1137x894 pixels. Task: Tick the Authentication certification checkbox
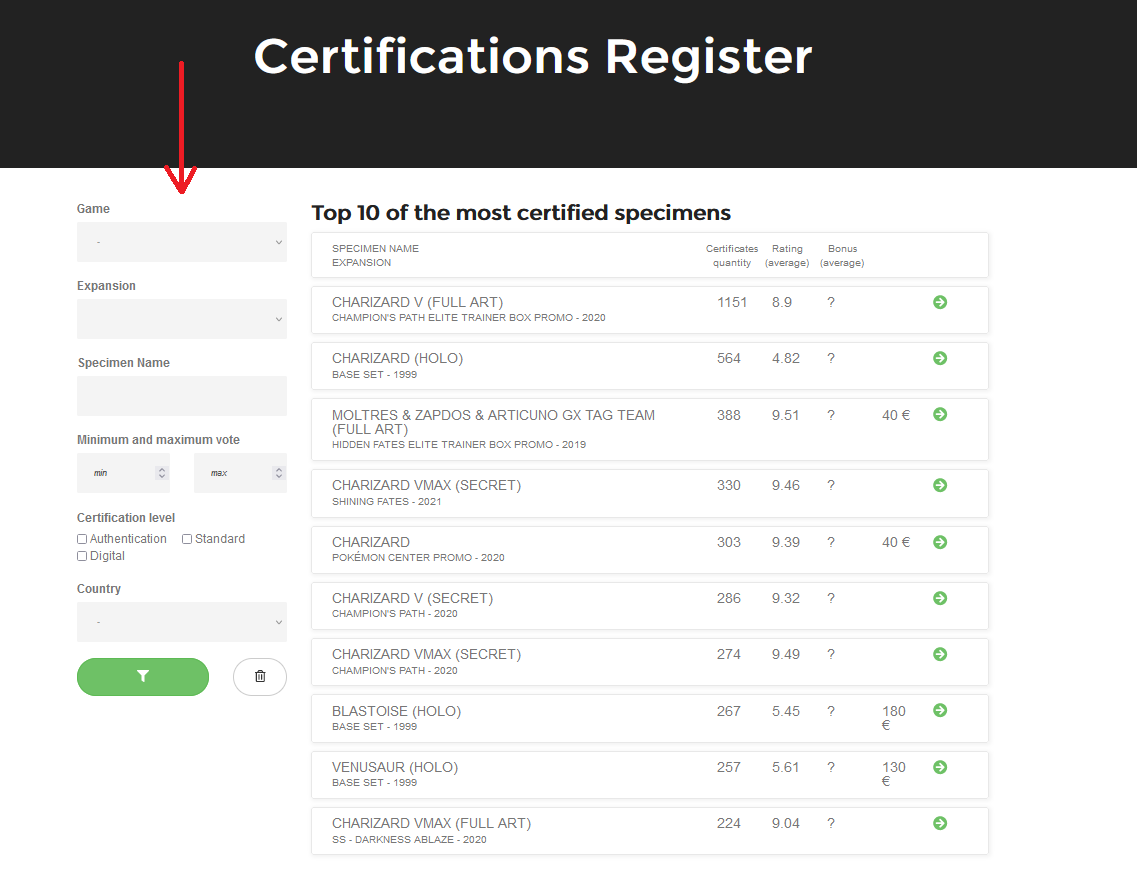point(82,539)
